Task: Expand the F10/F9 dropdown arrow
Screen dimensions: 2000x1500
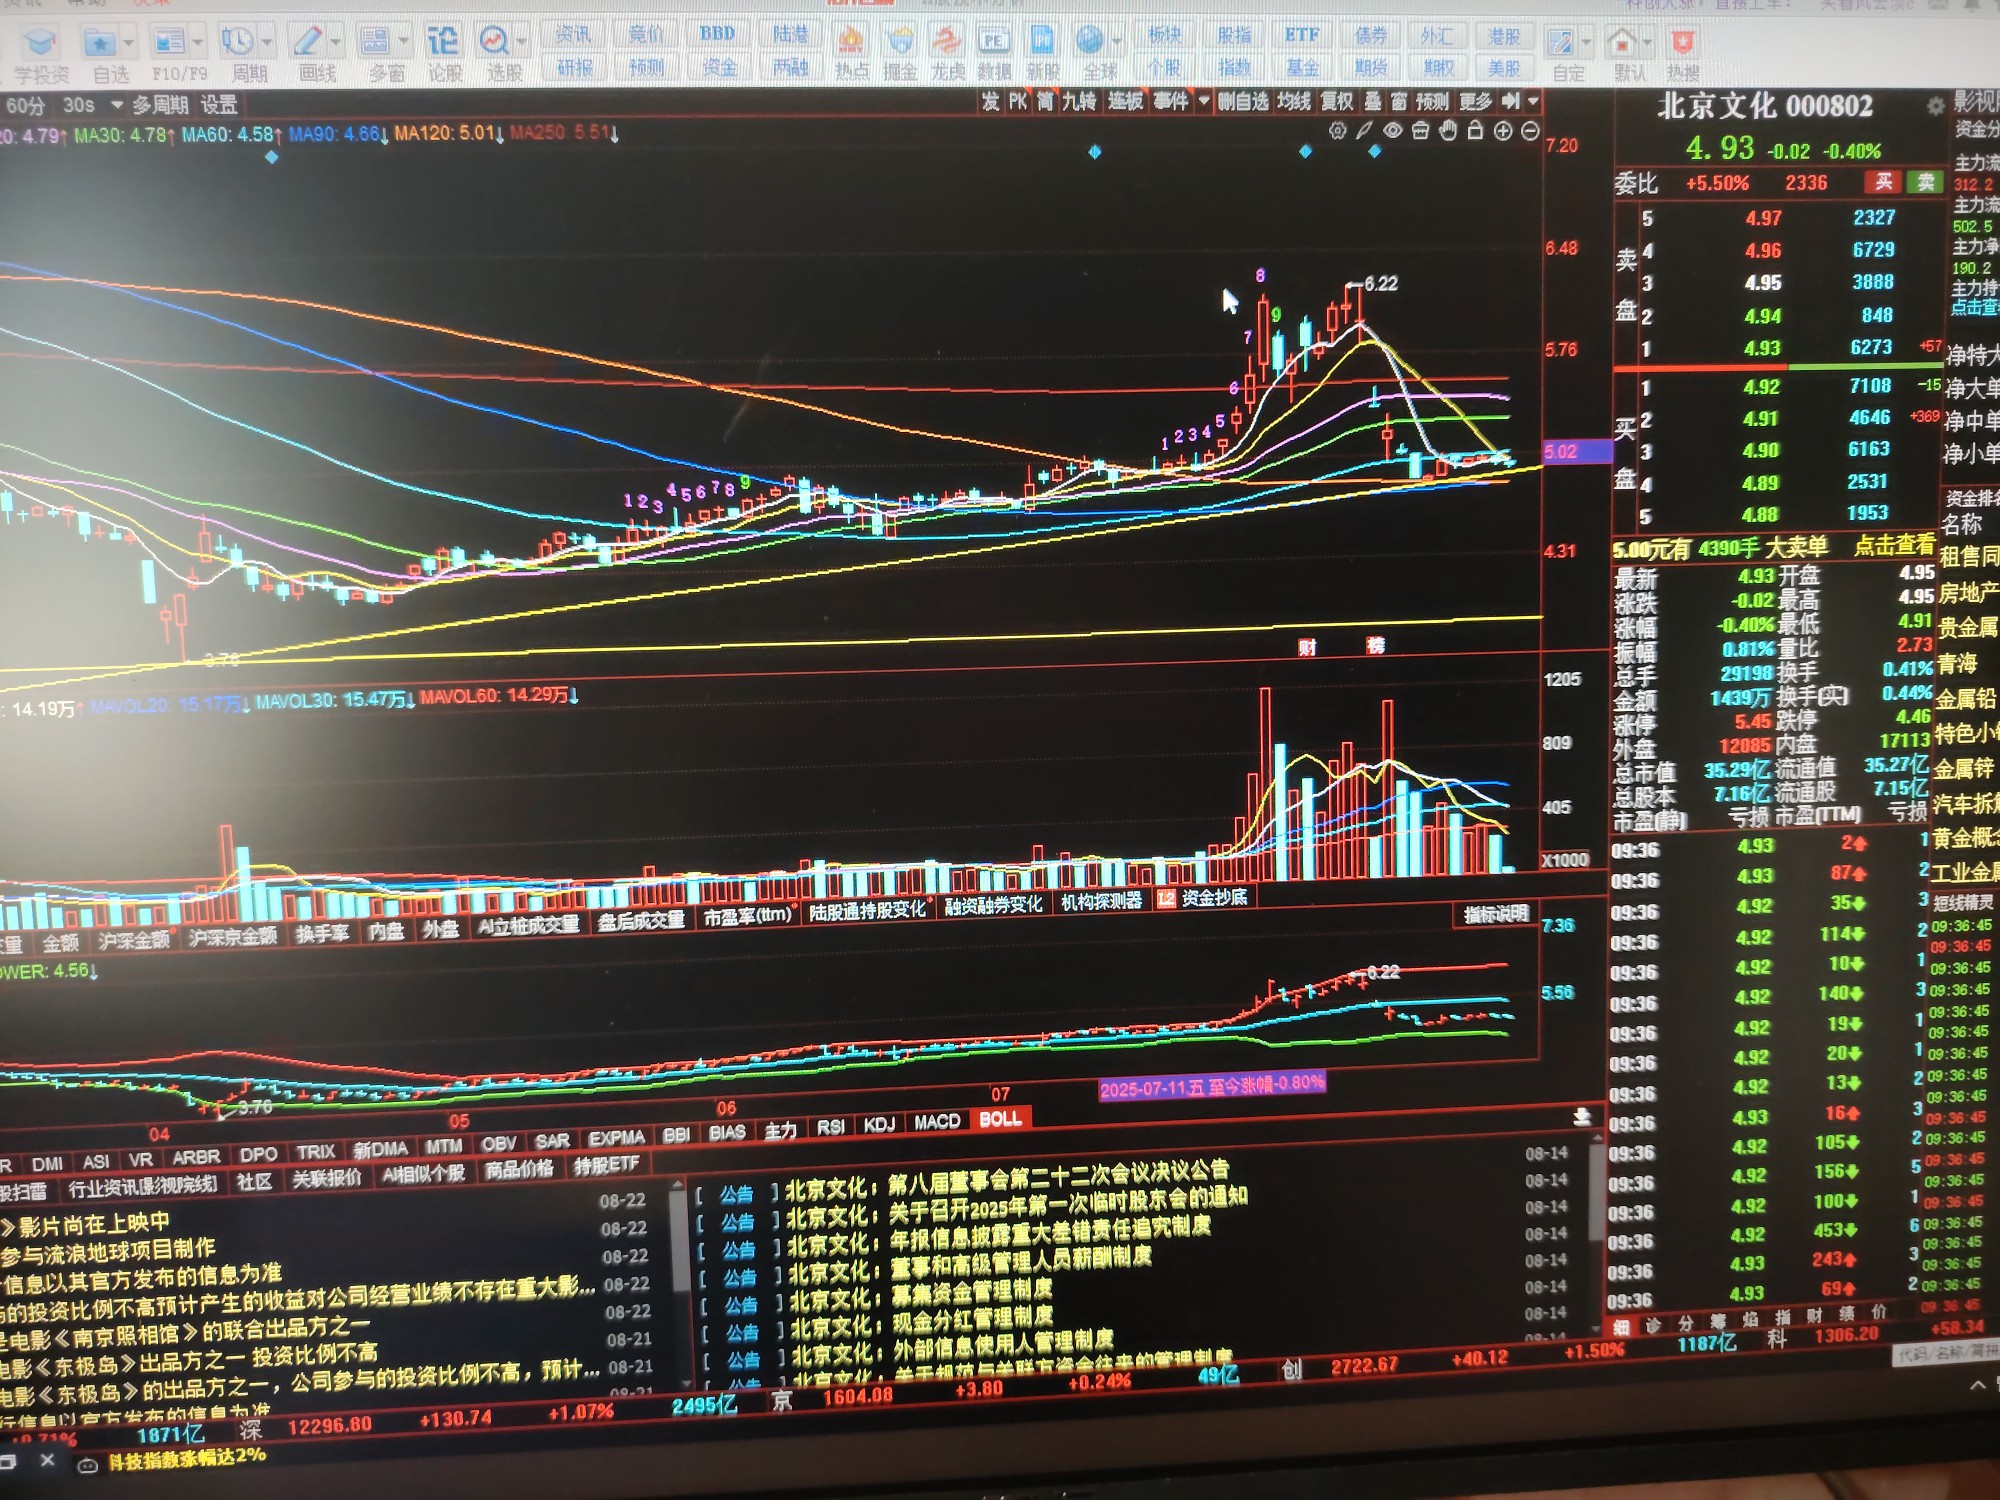Action: tap(197, 43)
